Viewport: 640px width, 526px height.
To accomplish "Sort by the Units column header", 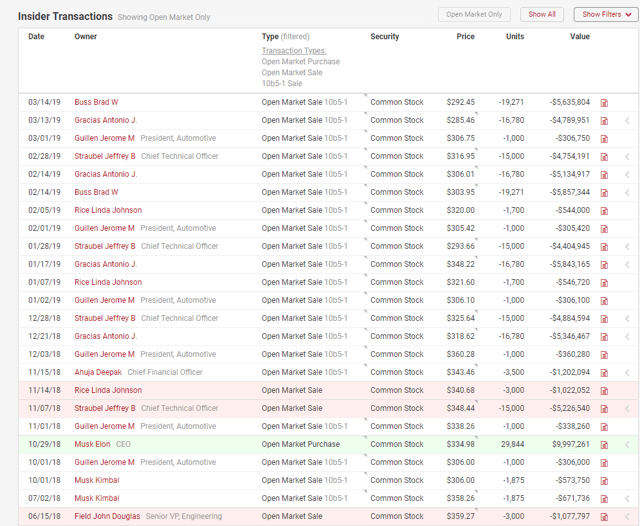I will [515, 36].
